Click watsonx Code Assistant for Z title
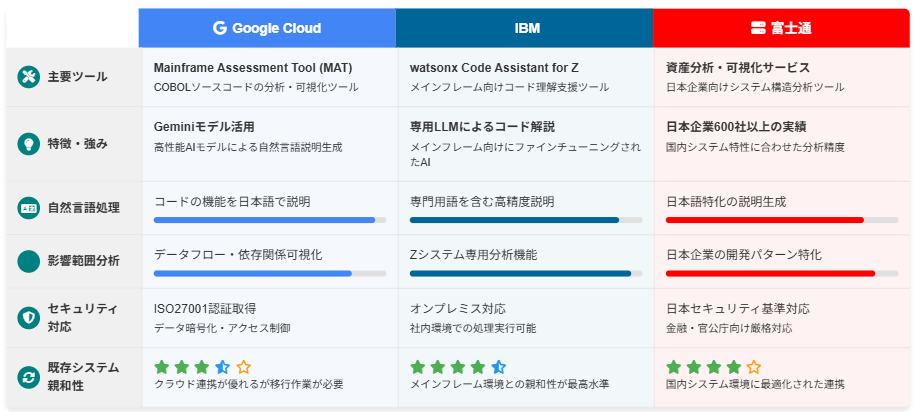The image size is (919, 412). coord(494,68)
